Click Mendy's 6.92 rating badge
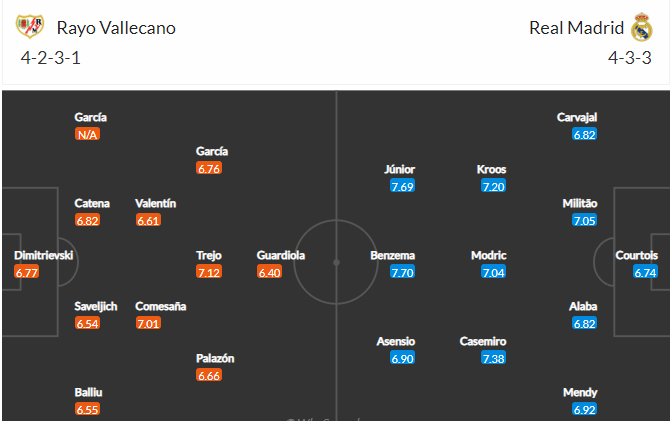Viewport: 670px width, 421px height. point(585,410)
